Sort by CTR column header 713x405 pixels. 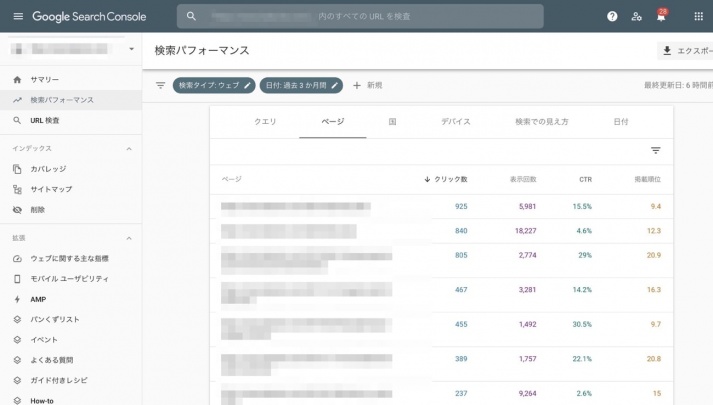point(585,179)
